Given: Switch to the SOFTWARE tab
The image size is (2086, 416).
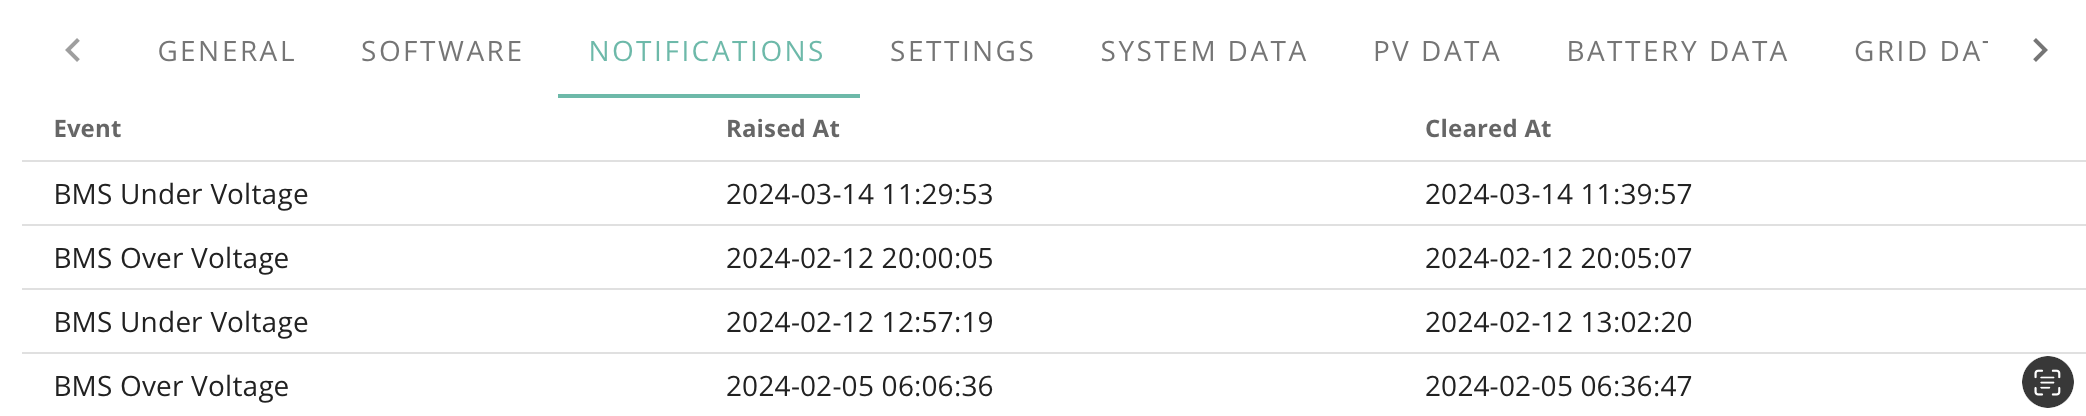Looking at the screenshot, I should (442, 51).
